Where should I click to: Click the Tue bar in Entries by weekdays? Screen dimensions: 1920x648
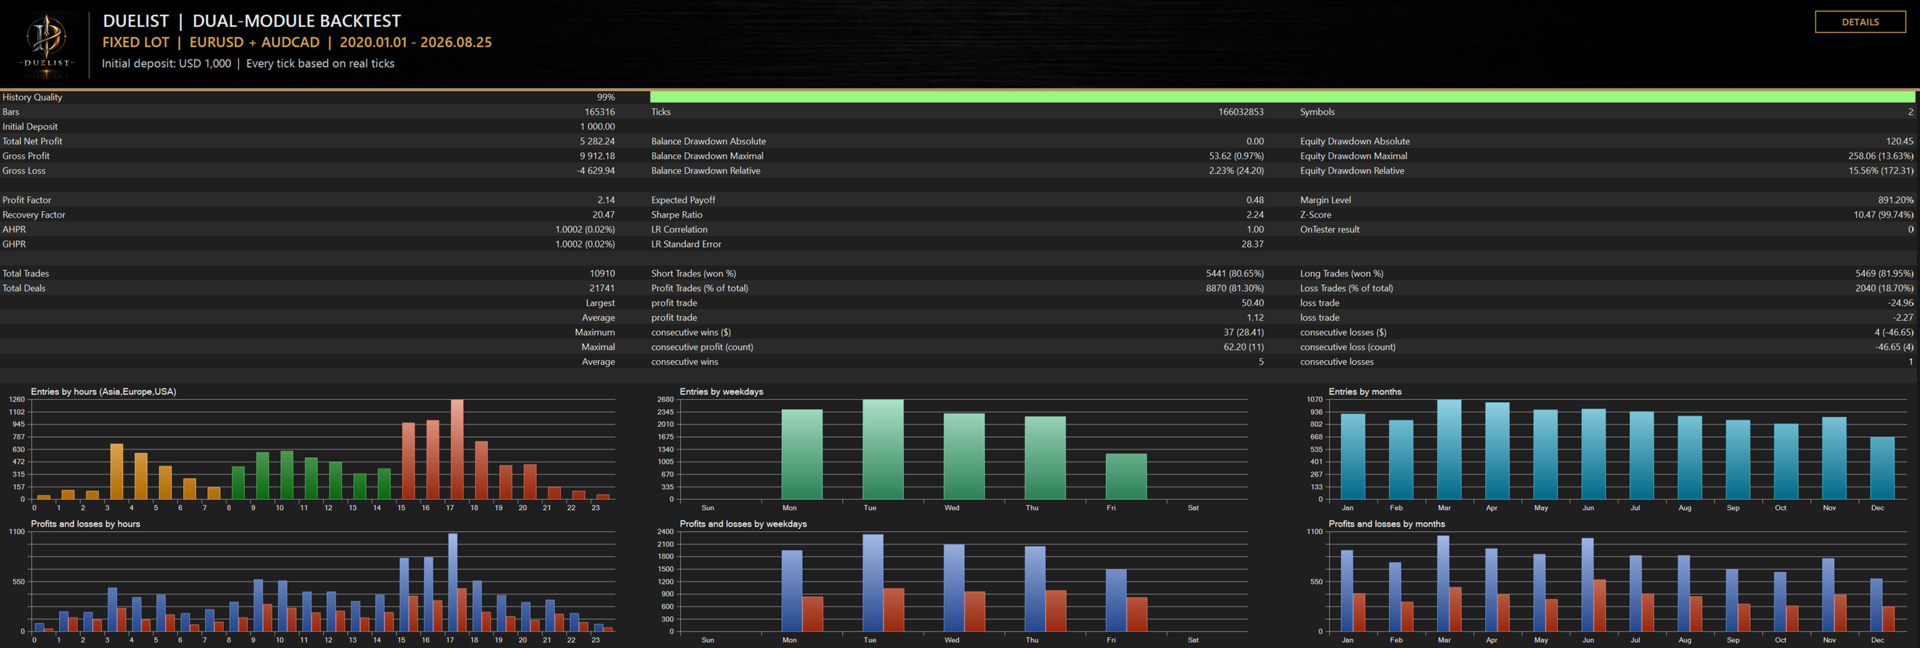883,449
